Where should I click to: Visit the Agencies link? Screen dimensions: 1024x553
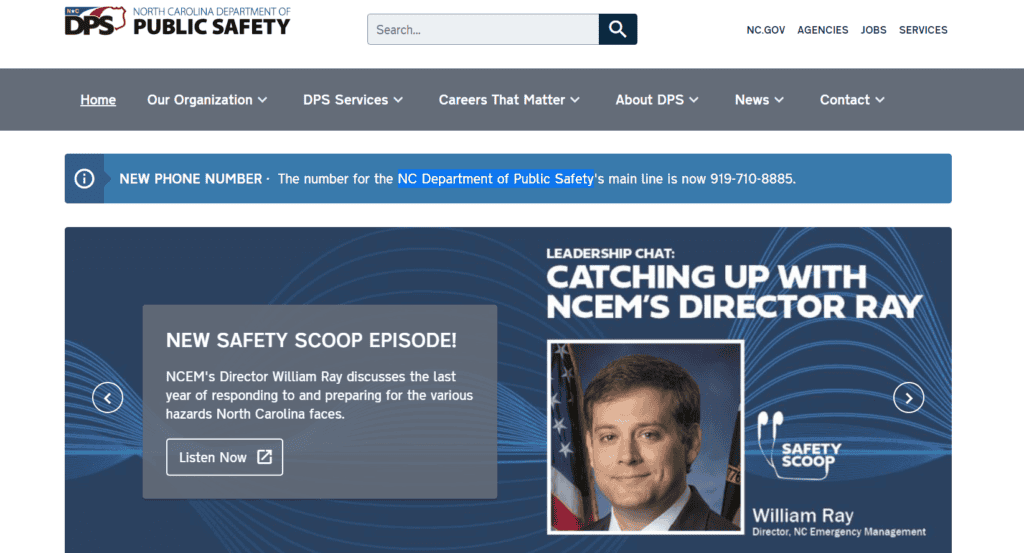[x=822, y=30]
